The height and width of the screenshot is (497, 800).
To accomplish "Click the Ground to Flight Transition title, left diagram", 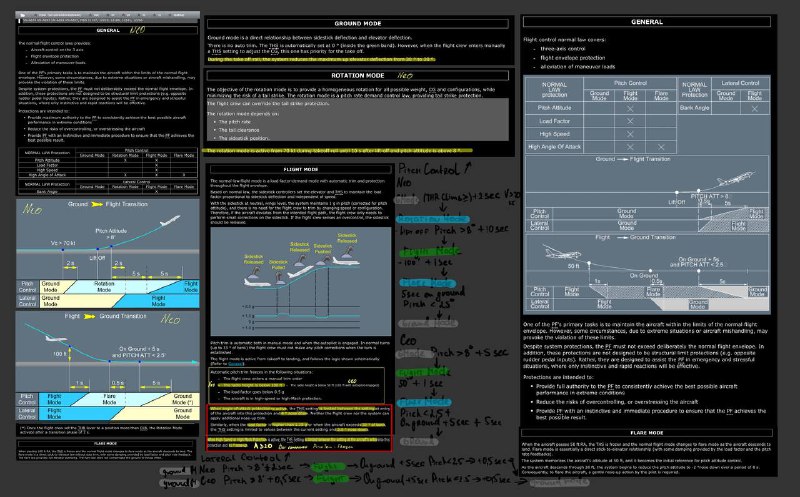I will tap(108, 204).
